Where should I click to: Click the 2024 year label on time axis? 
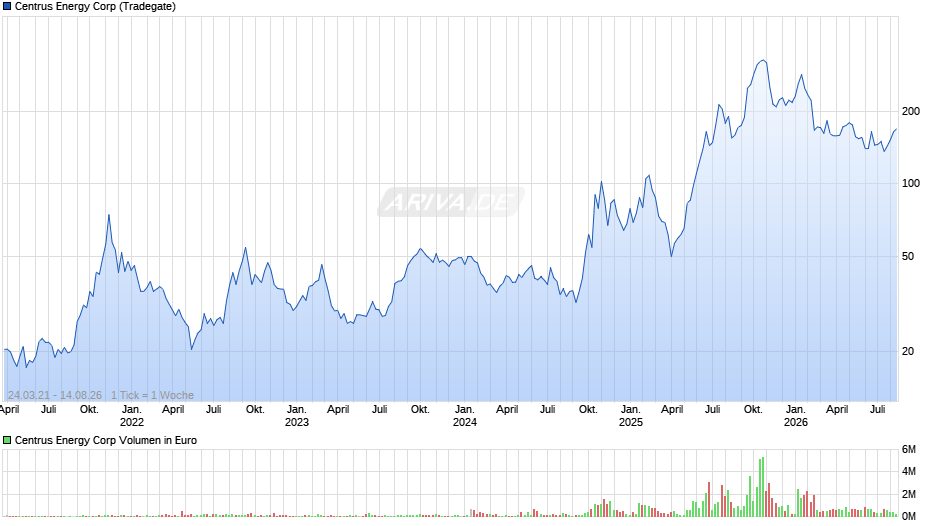point(465,422)
